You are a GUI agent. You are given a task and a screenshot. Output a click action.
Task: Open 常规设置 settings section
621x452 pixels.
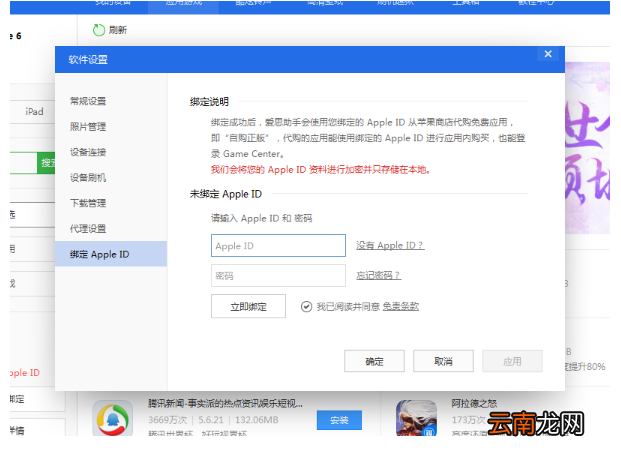point(88,101)
